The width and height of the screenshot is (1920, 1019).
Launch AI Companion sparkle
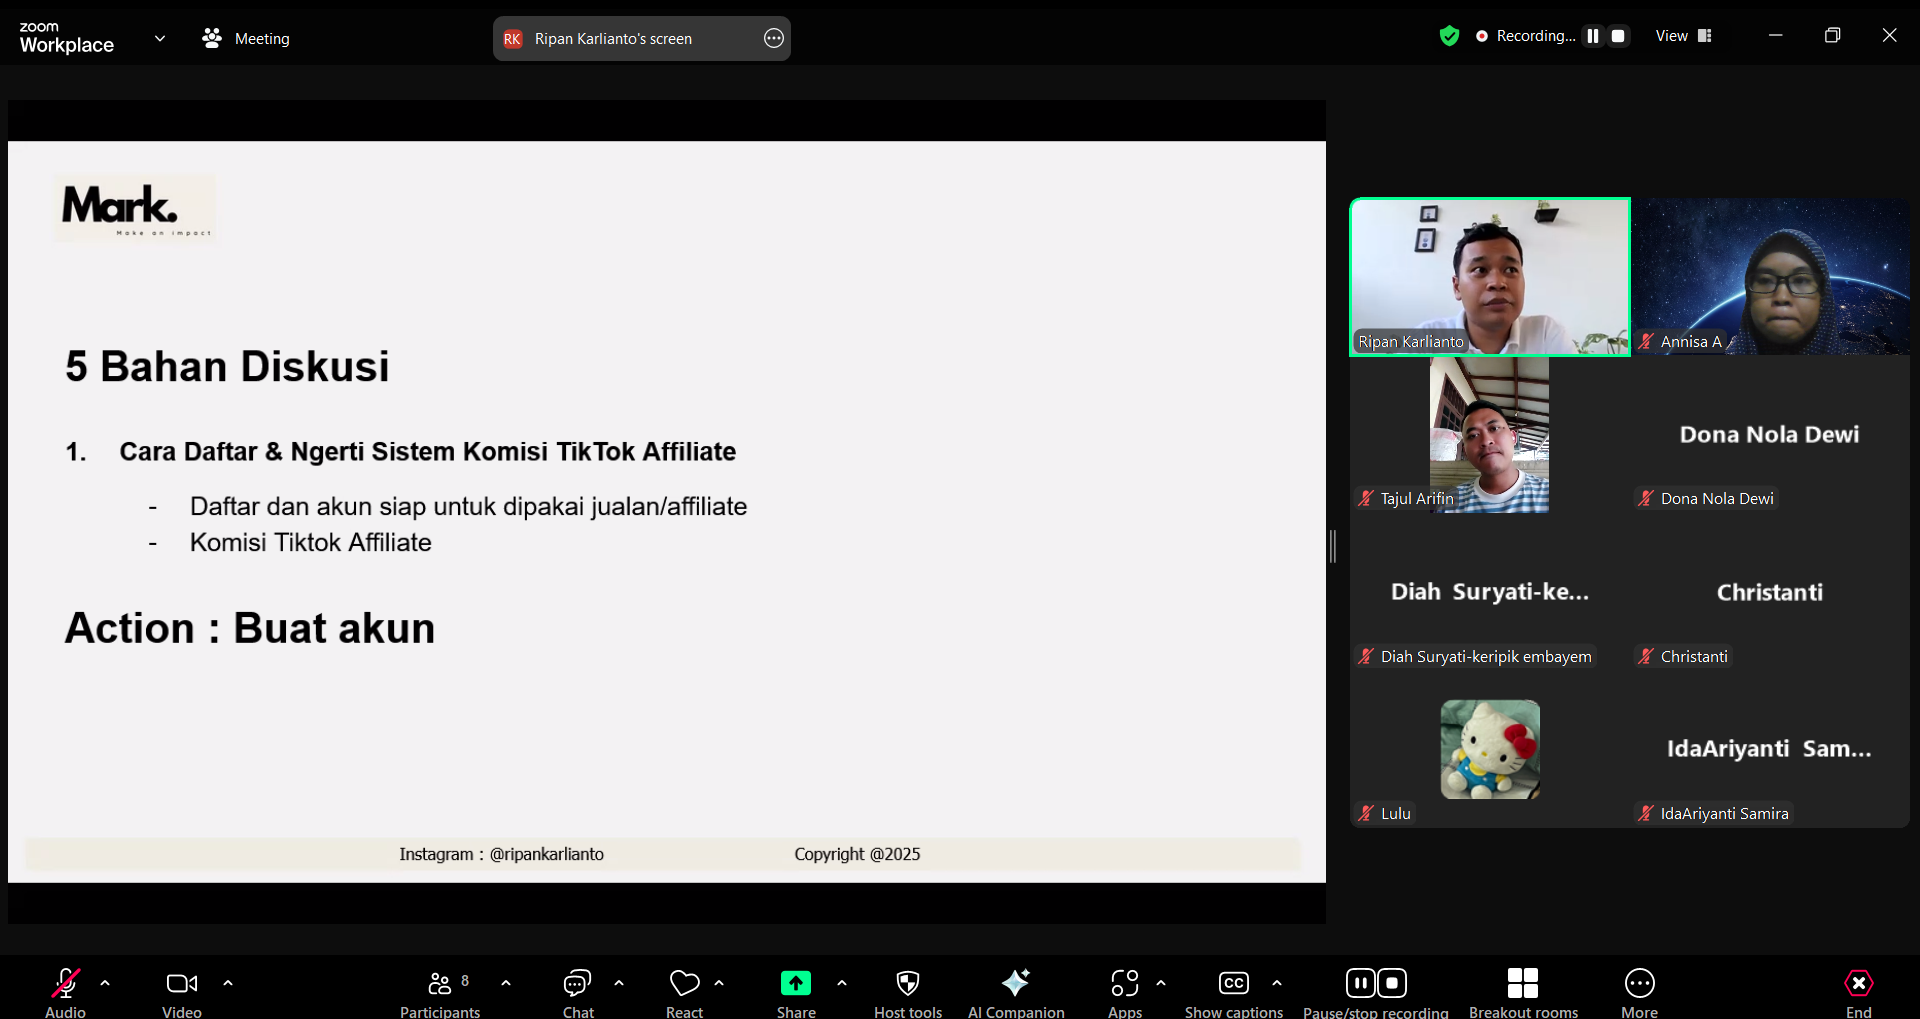[x=1016, y=984]
